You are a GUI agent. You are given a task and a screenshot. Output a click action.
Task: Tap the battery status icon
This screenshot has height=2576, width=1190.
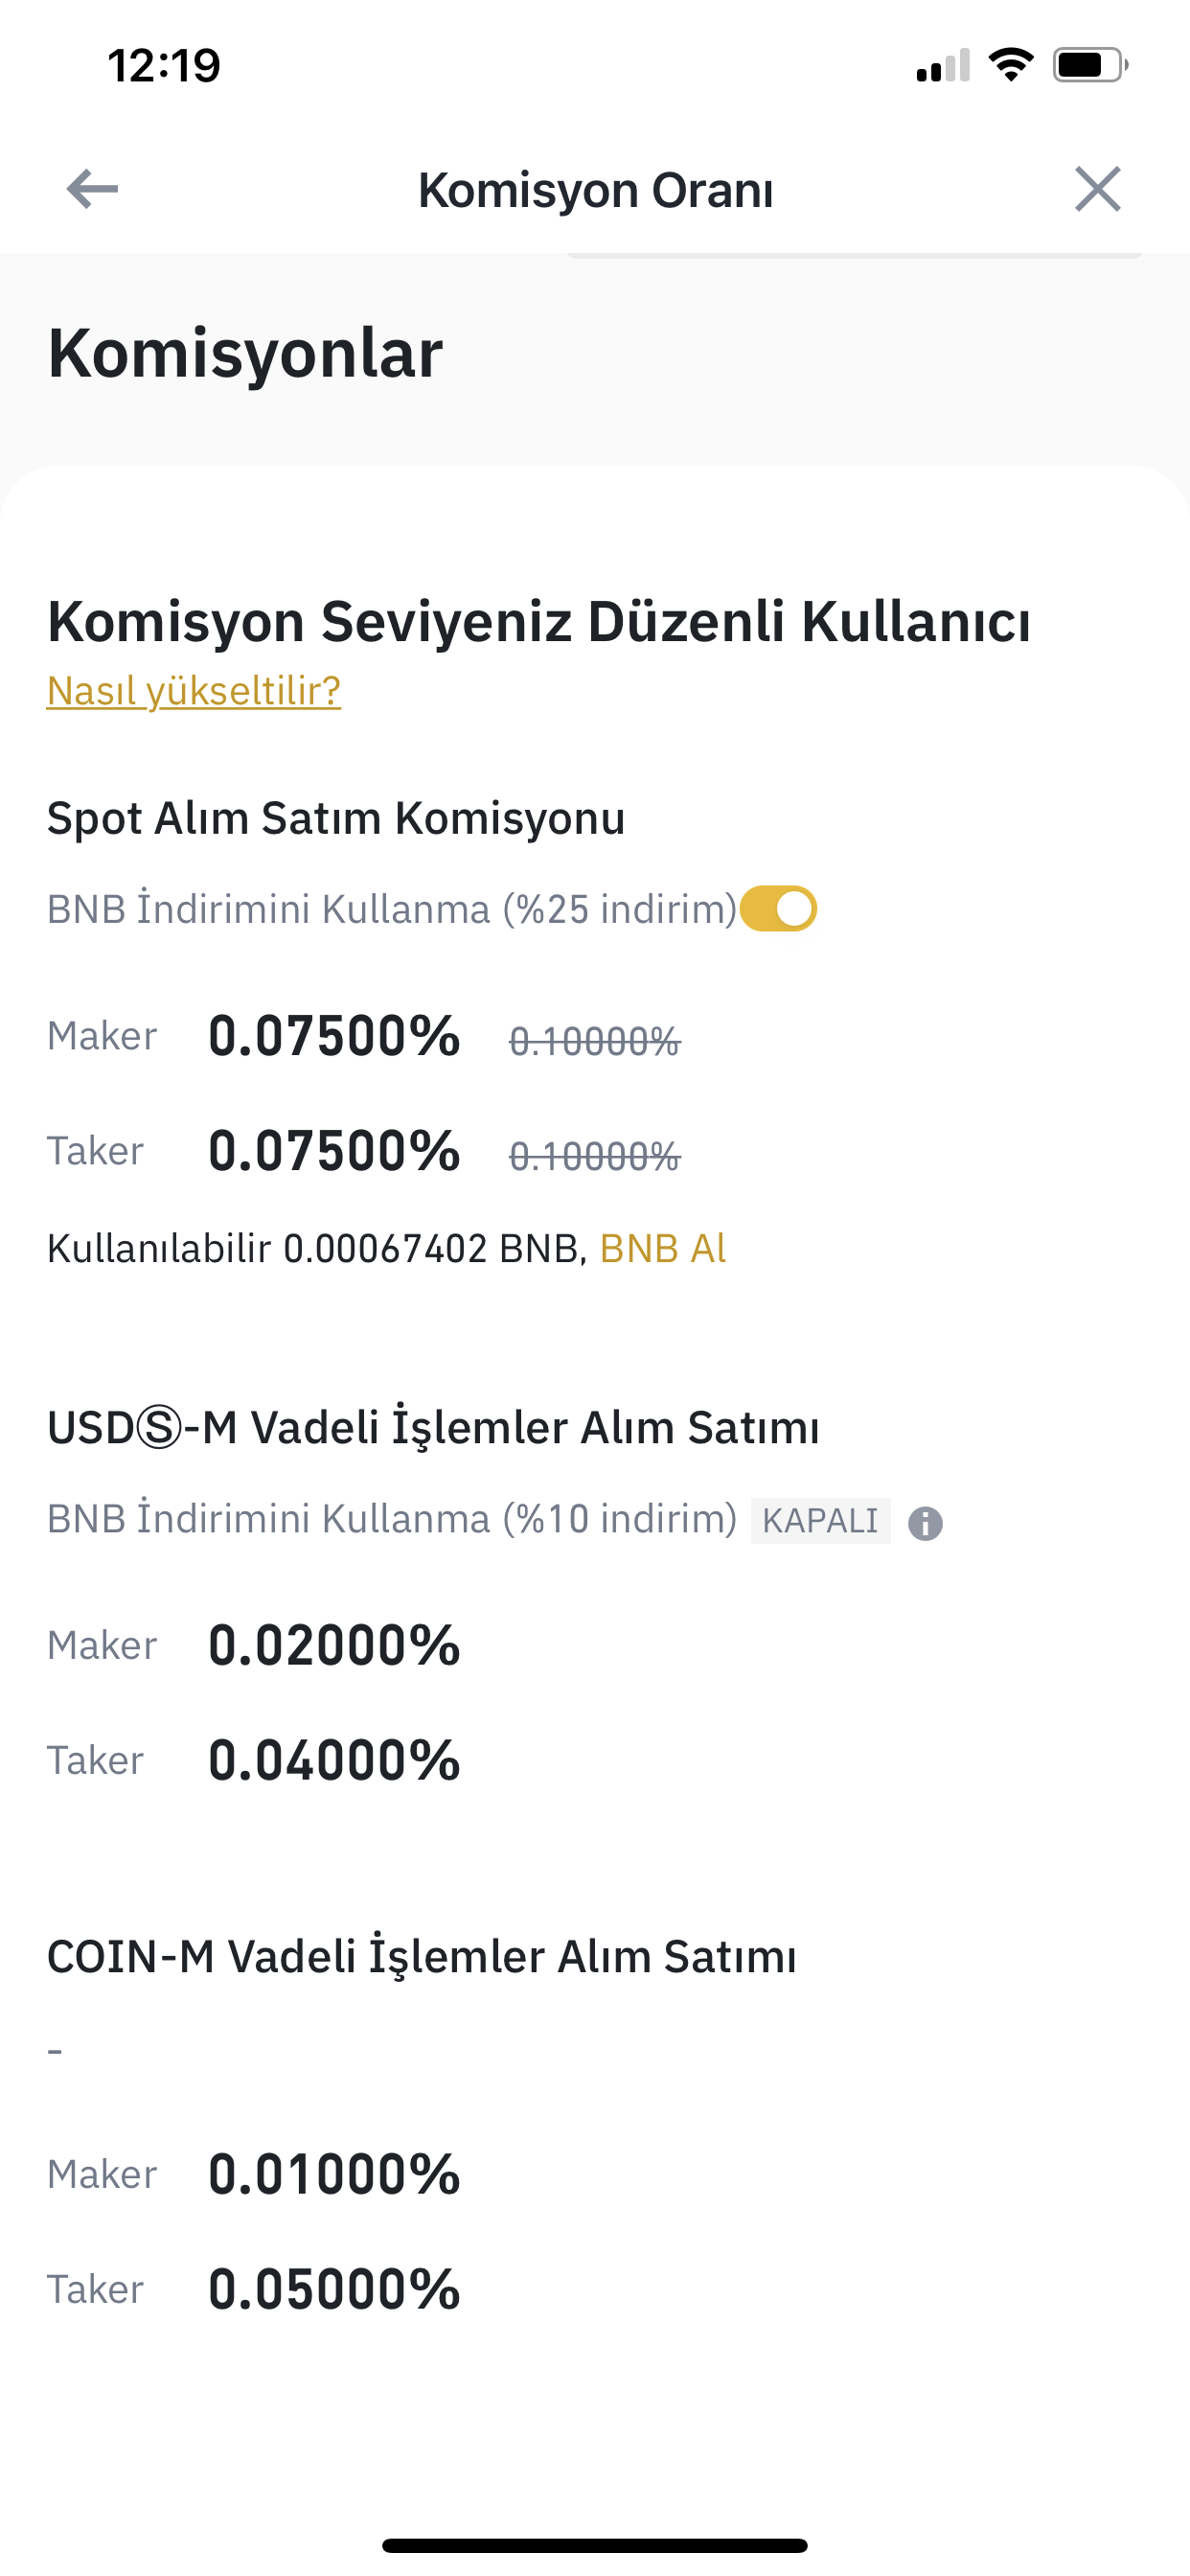click(x=1090, y=65)
